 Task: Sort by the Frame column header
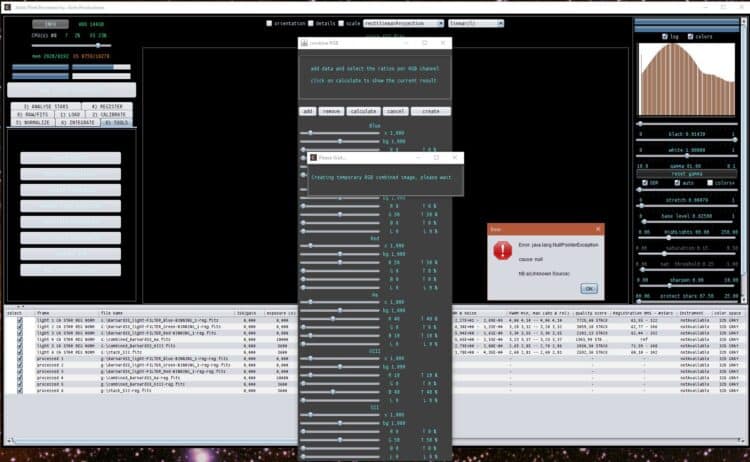(x=67, y=313)
